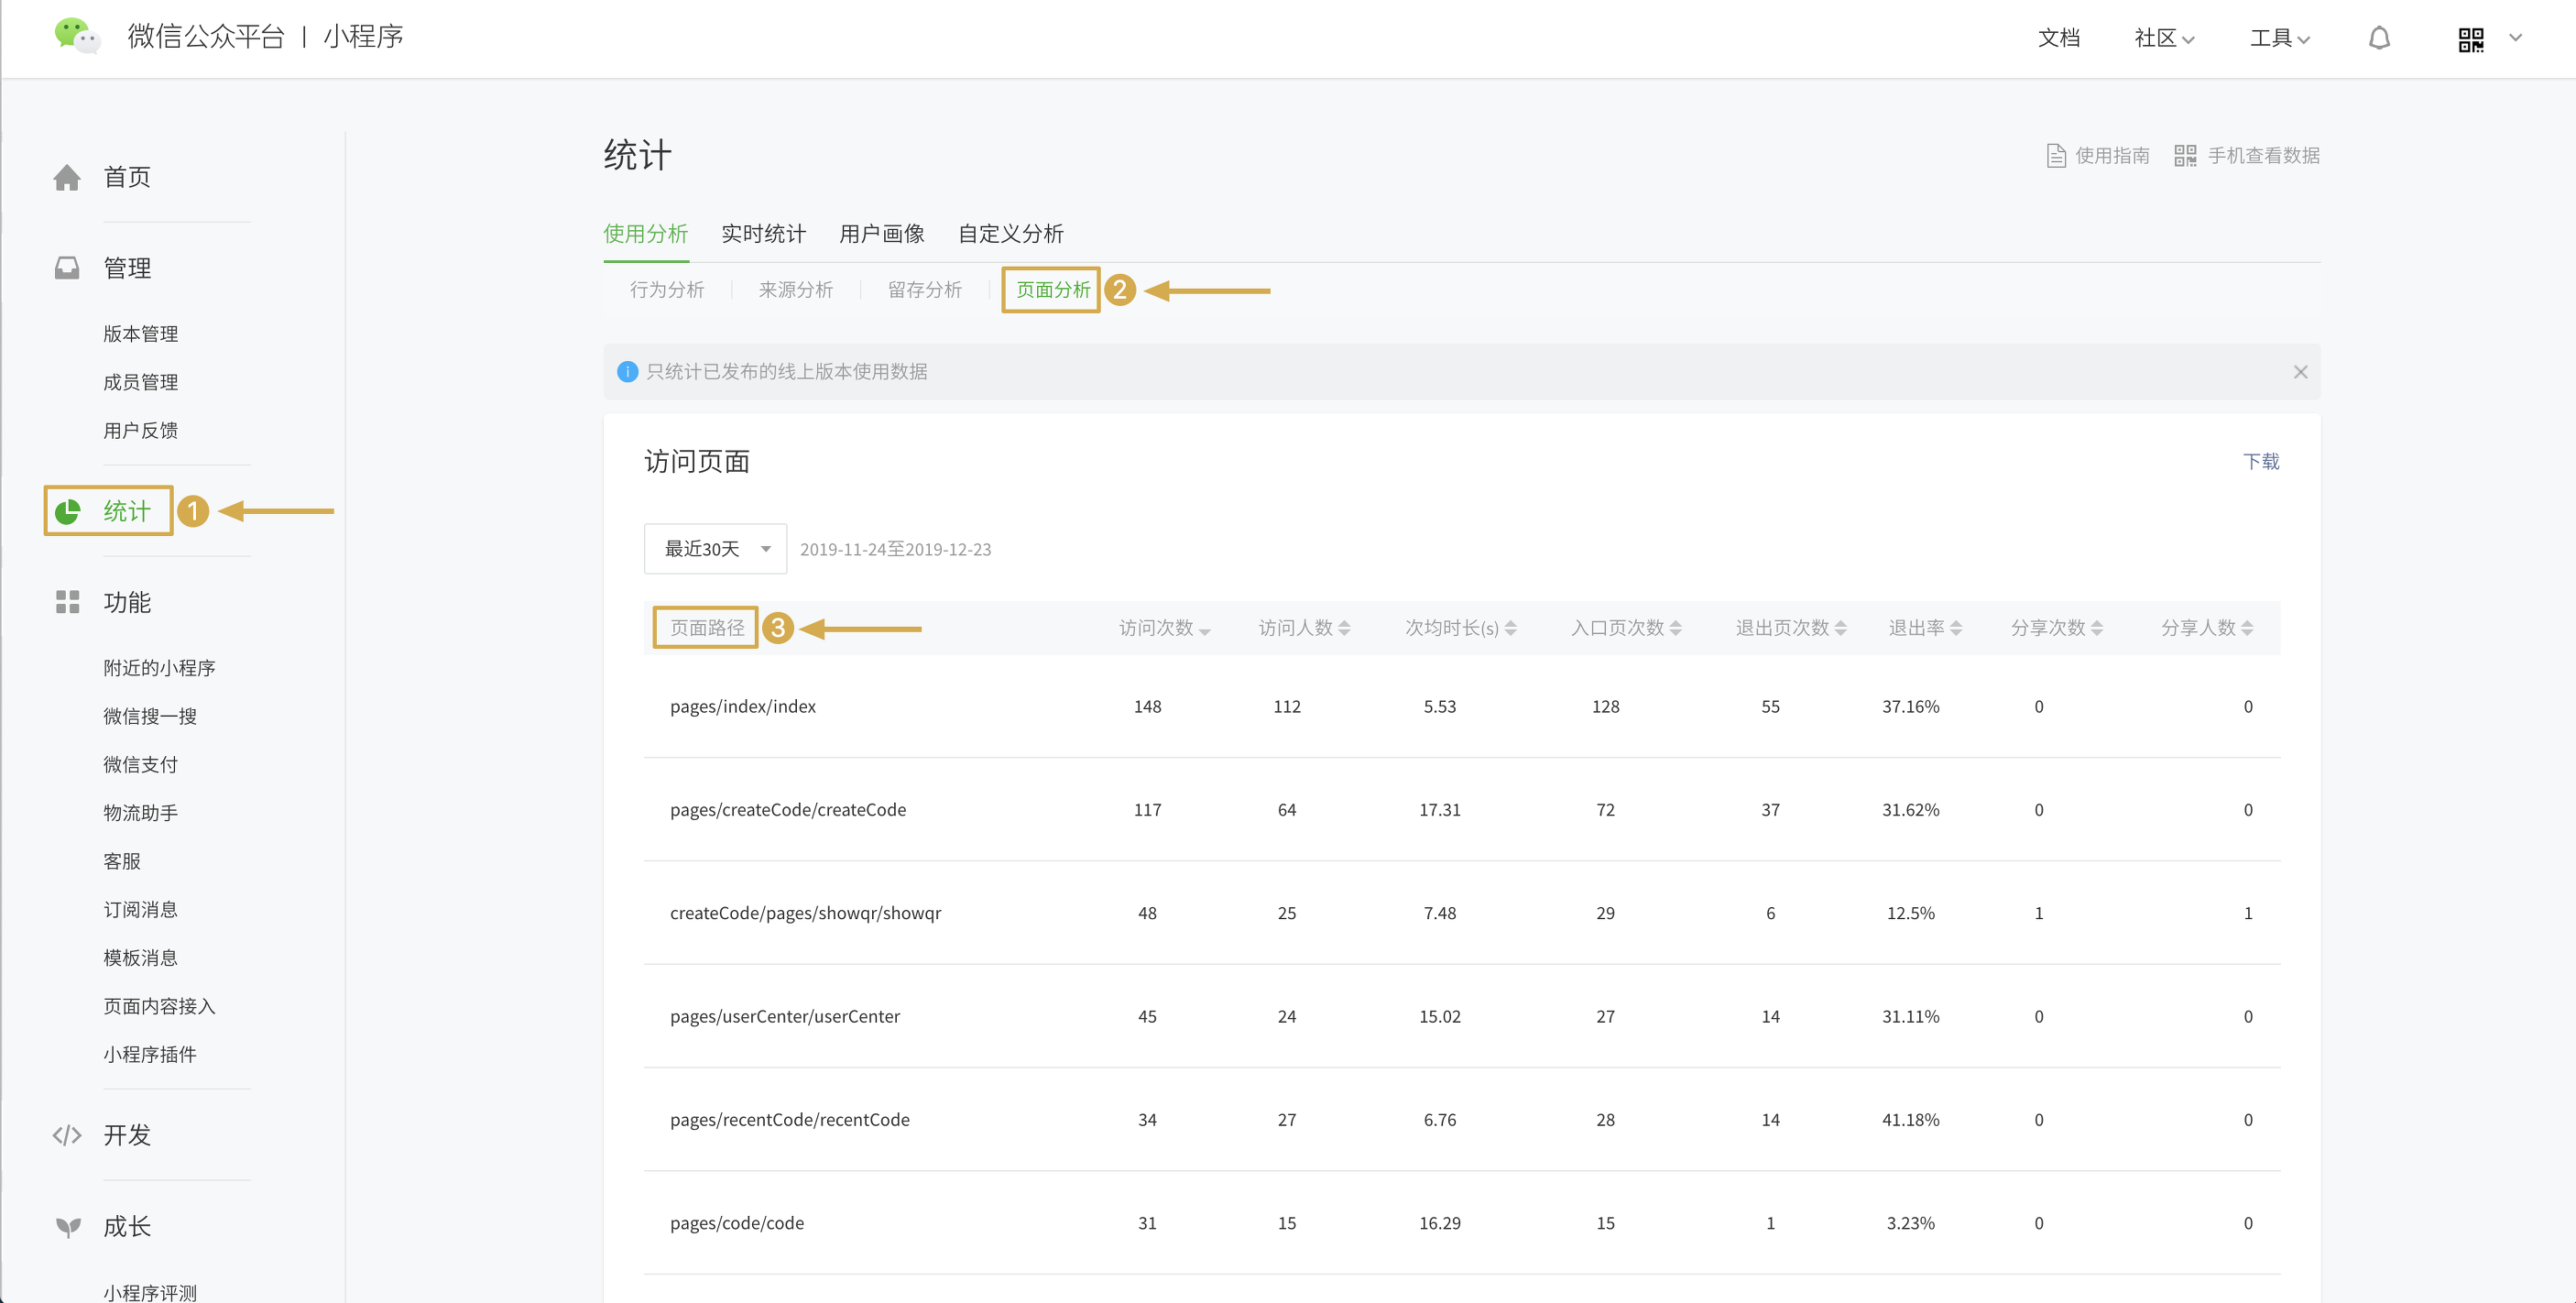Select the 留存分析 sub-tab

(x=924, y=290)
